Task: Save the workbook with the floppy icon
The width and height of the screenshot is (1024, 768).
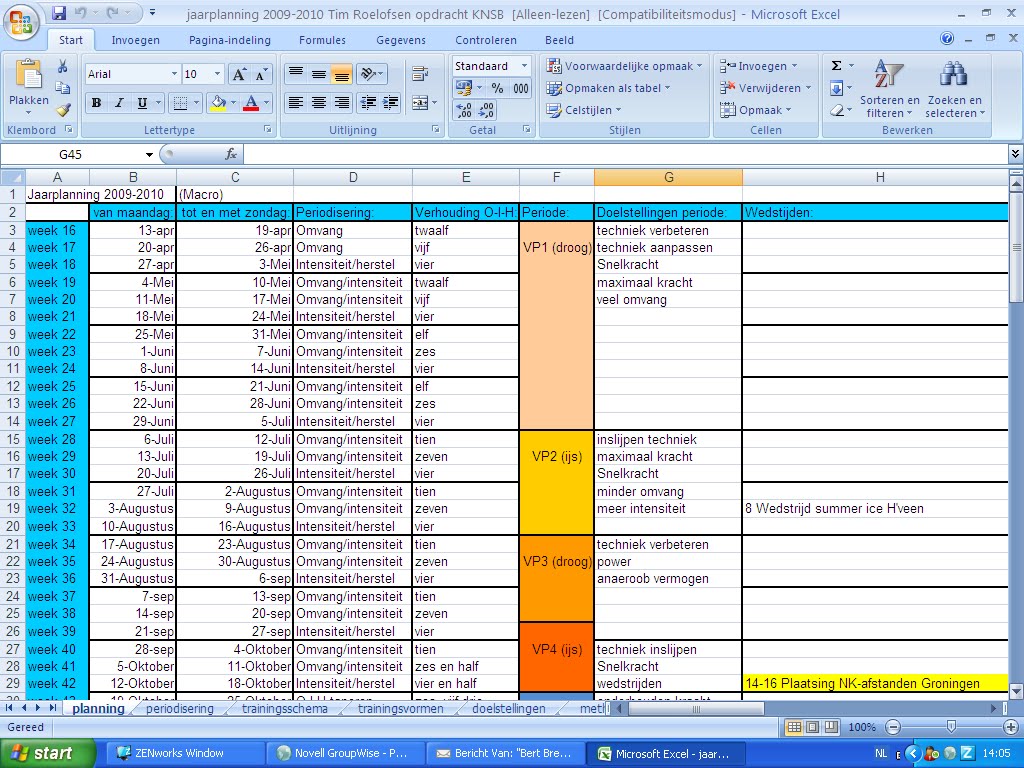Action: click(59, 13)
